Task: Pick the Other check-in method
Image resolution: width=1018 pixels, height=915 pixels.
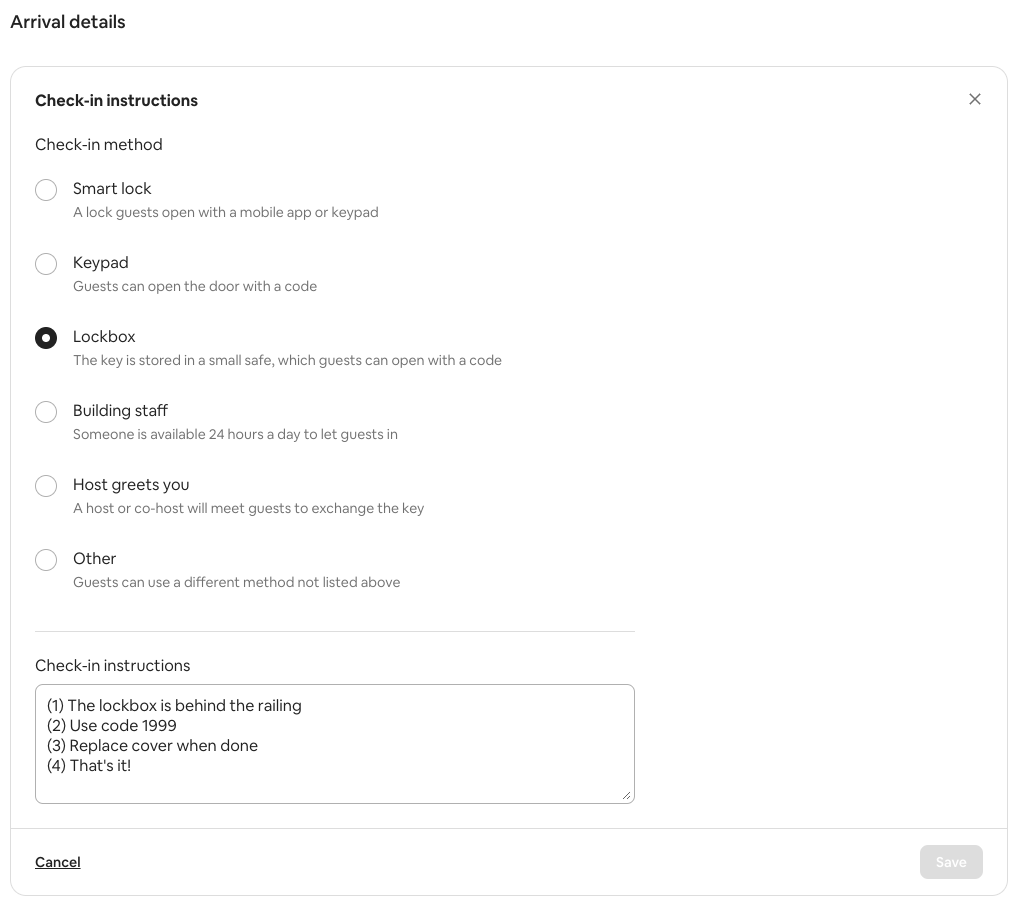Action: (x=46, y=560)
